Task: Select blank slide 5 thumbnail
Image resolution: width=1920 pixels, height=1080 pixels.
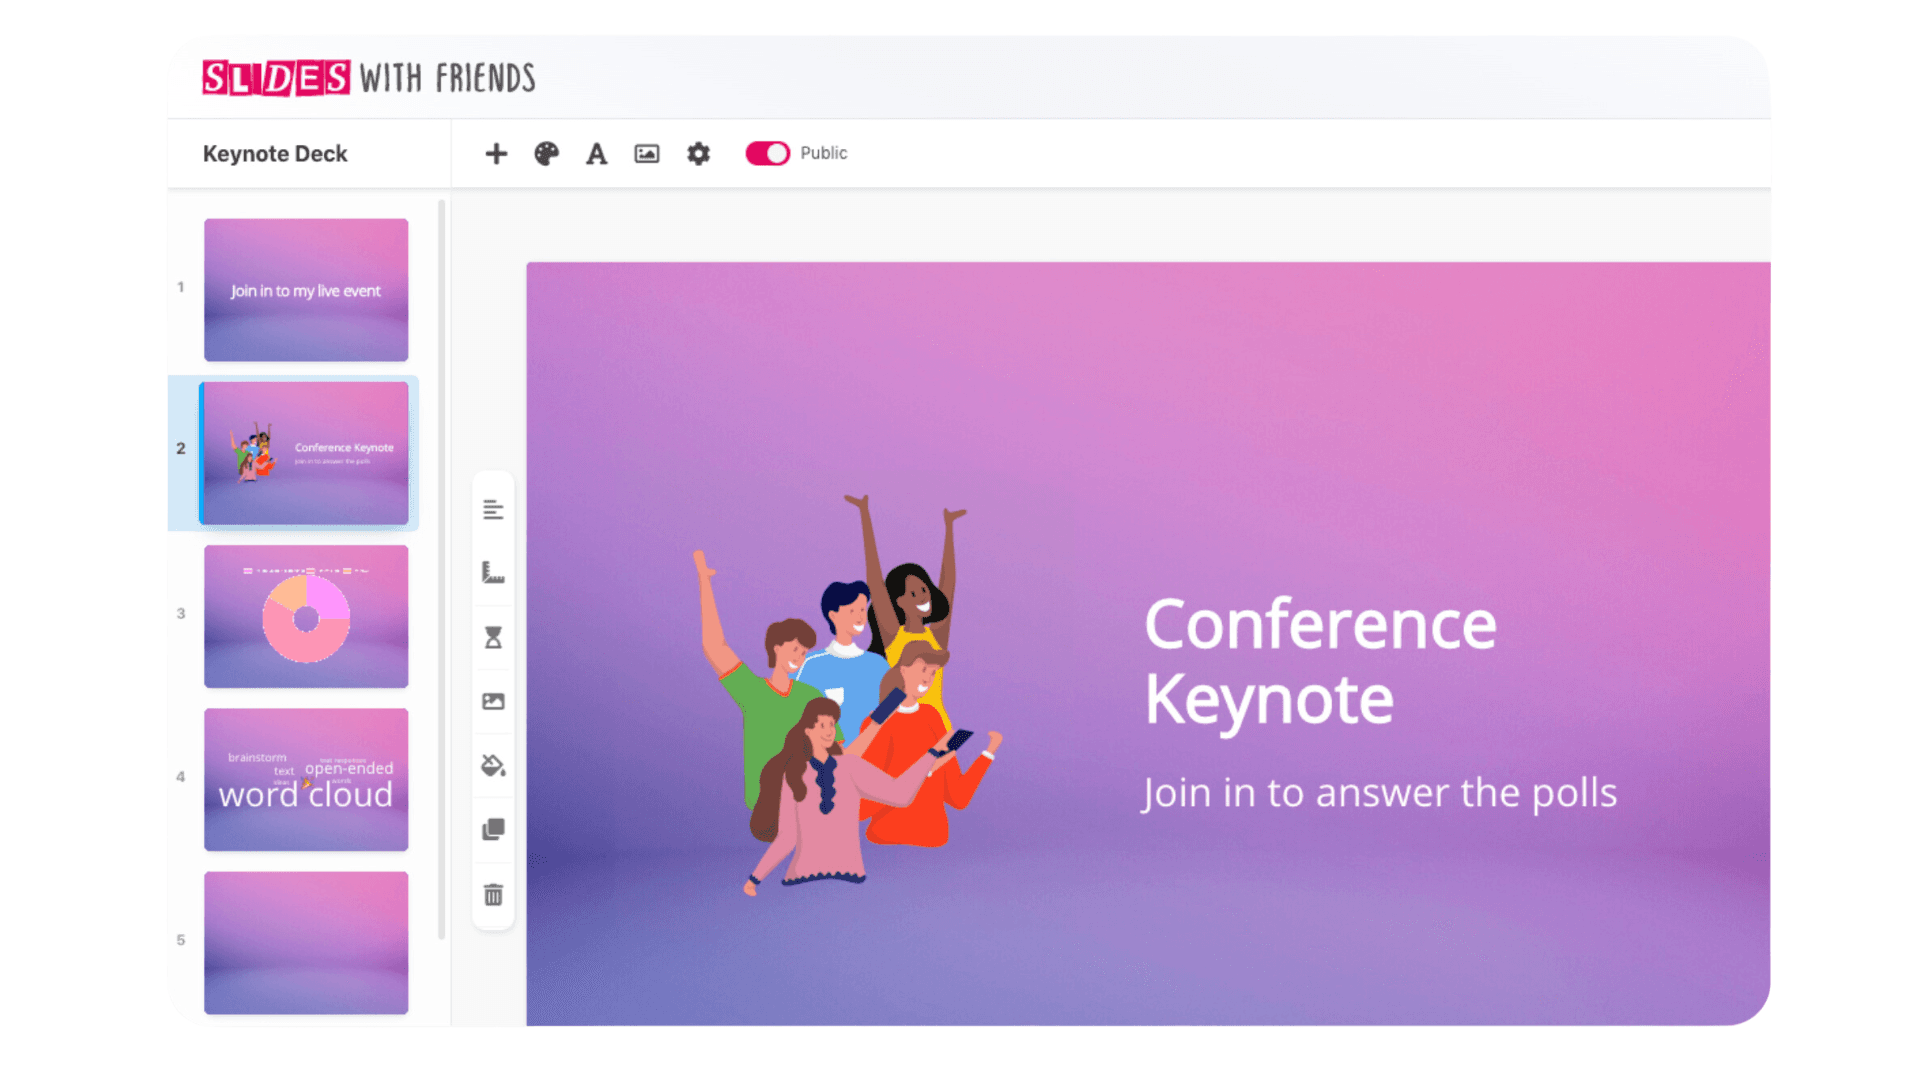Action: (306, 943)
